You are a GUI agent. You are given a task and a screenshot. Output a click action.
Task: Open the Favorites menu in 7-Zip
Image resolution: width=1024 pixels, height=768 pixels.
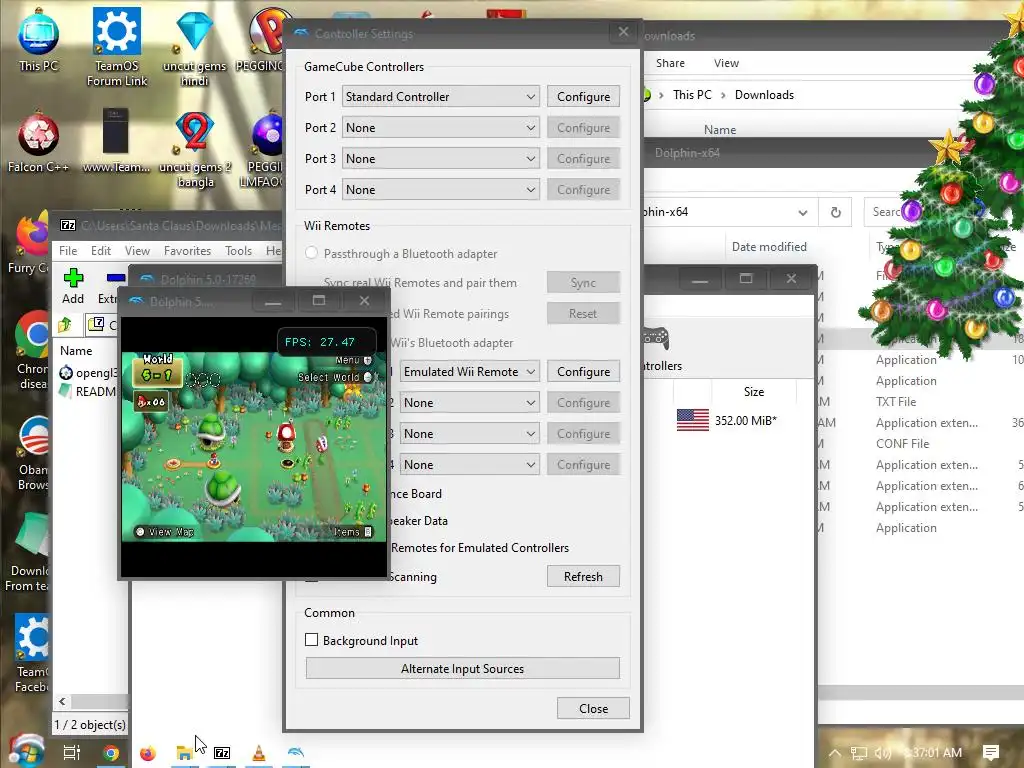[x=187, y=251]
